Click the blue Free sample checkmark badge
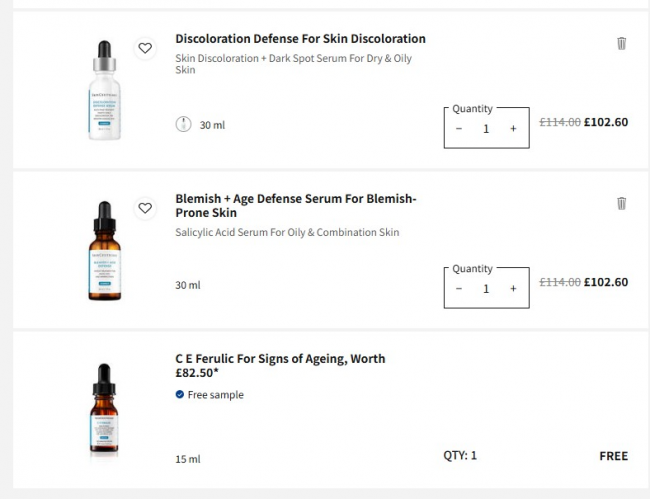The height and width of the screenshot is (499, 650). click(180, 395)
